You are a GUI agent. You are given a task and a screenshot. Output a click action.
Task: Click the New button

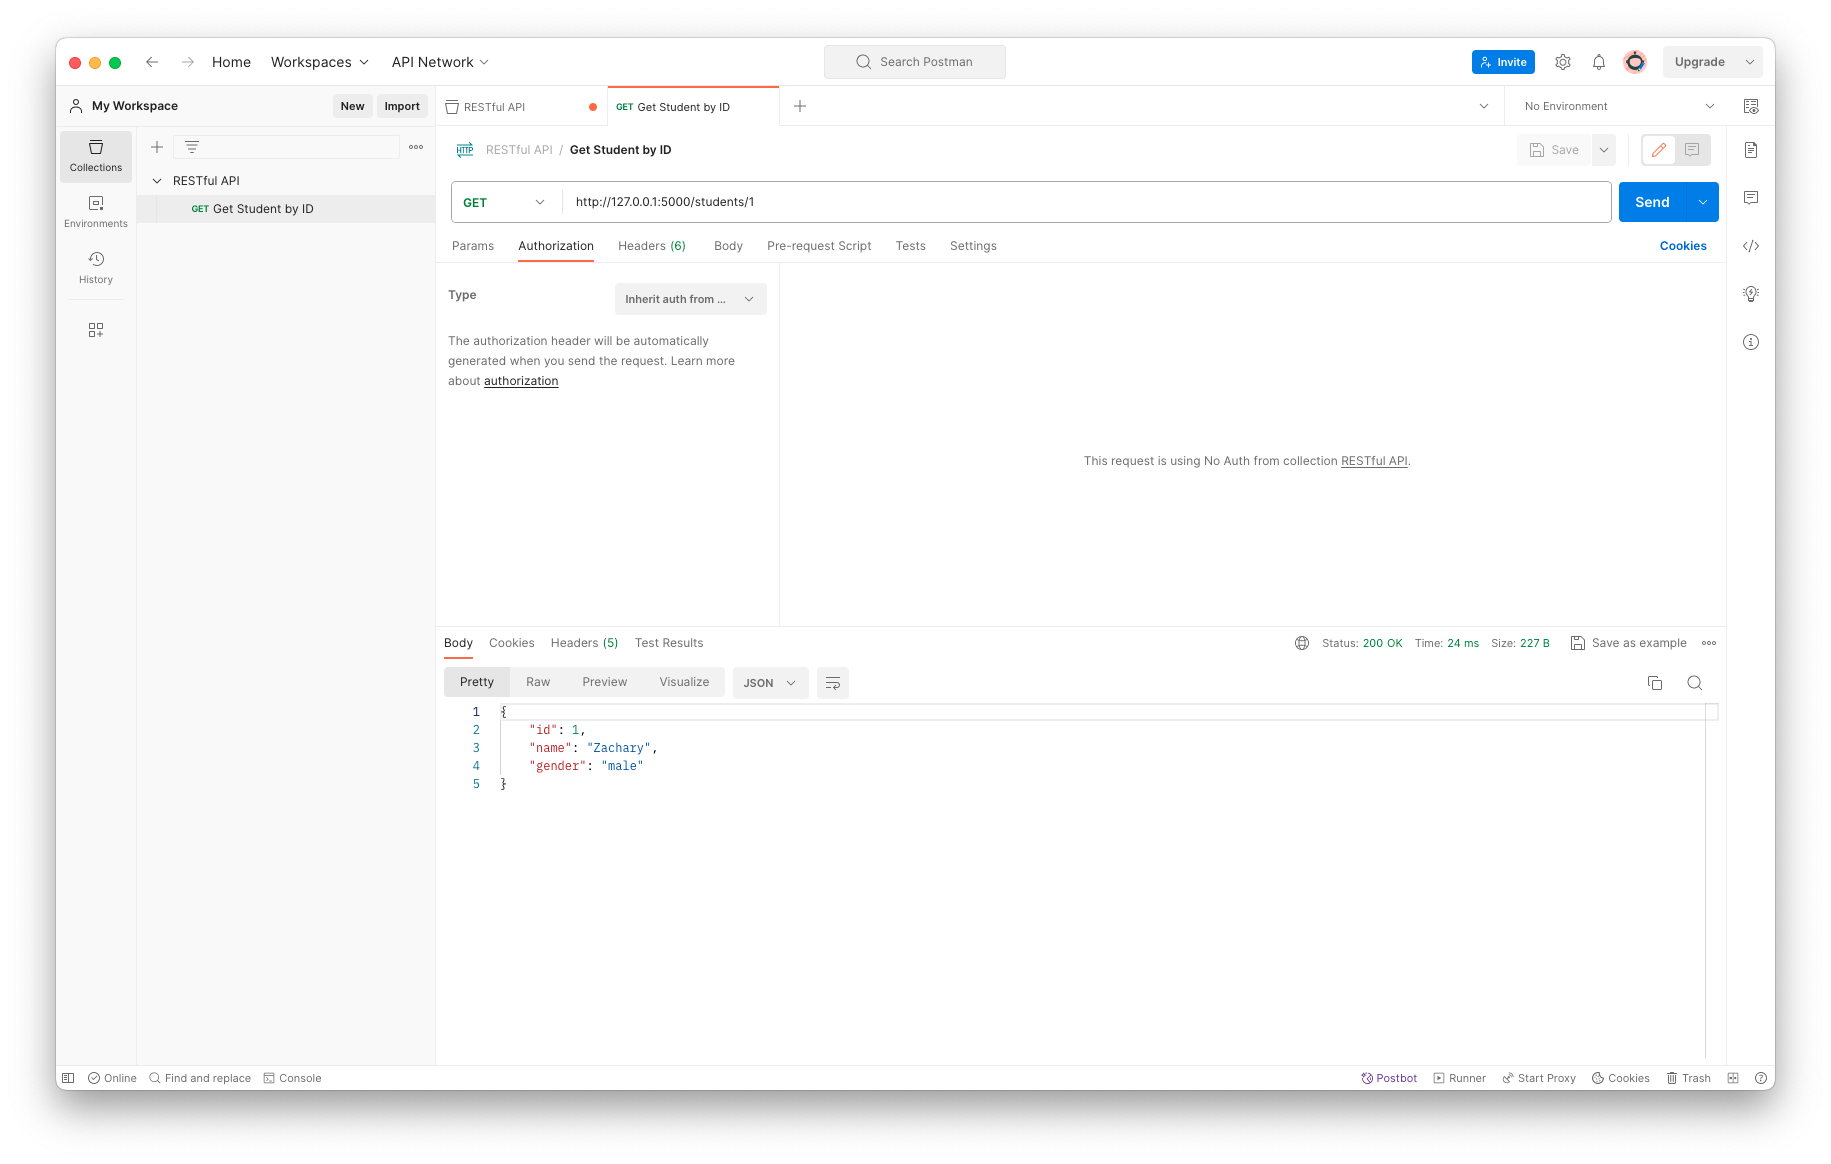click(352, 106)
